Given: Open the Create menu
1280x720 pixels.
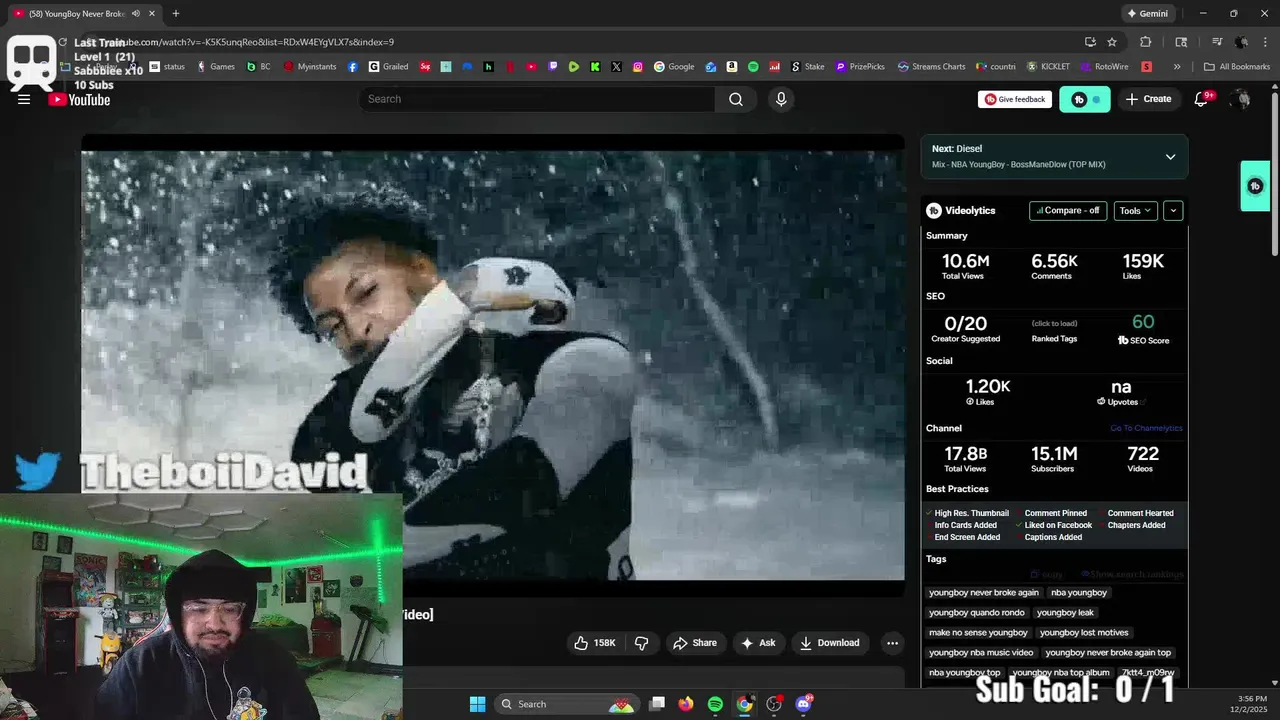Looking at the screenshot, I should 1148,99.
